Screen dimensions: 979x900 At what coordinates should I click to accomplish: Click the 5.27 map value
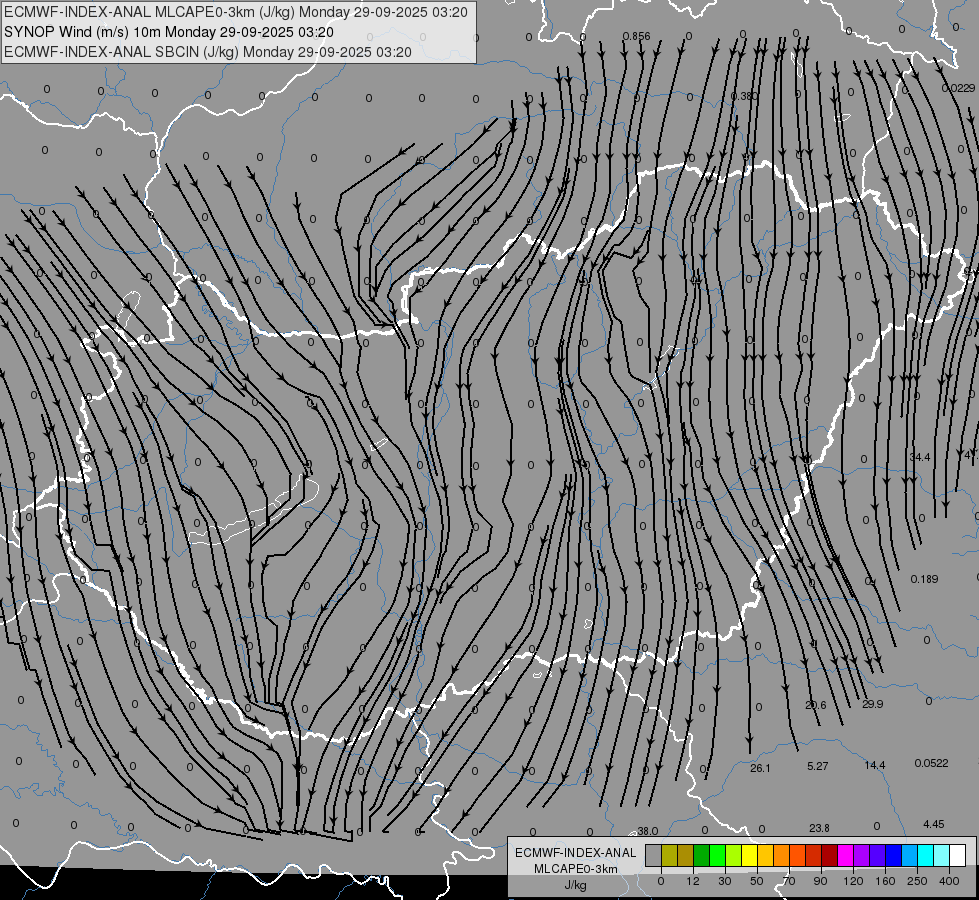[817, 766]
